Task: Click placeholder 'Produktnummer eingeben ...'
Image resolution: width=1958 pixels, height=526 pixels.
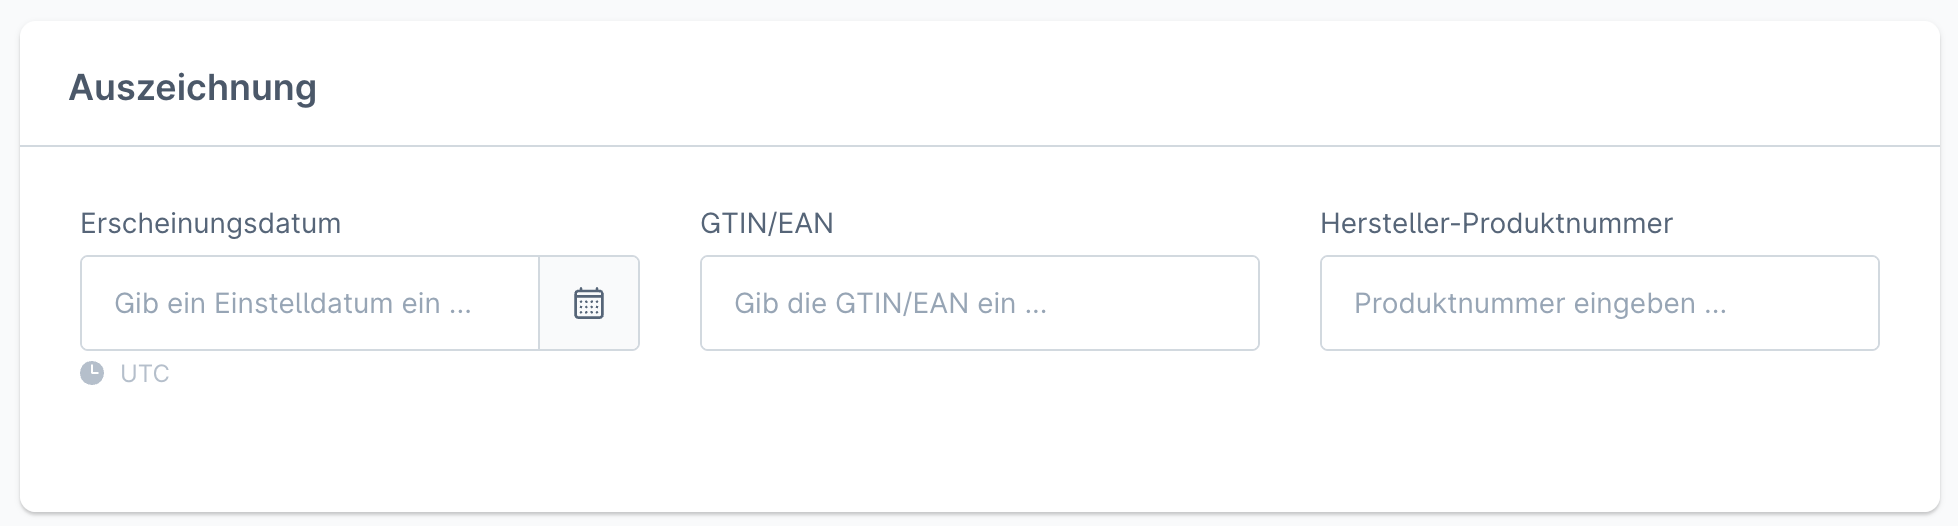Action: coord(1540,303)
